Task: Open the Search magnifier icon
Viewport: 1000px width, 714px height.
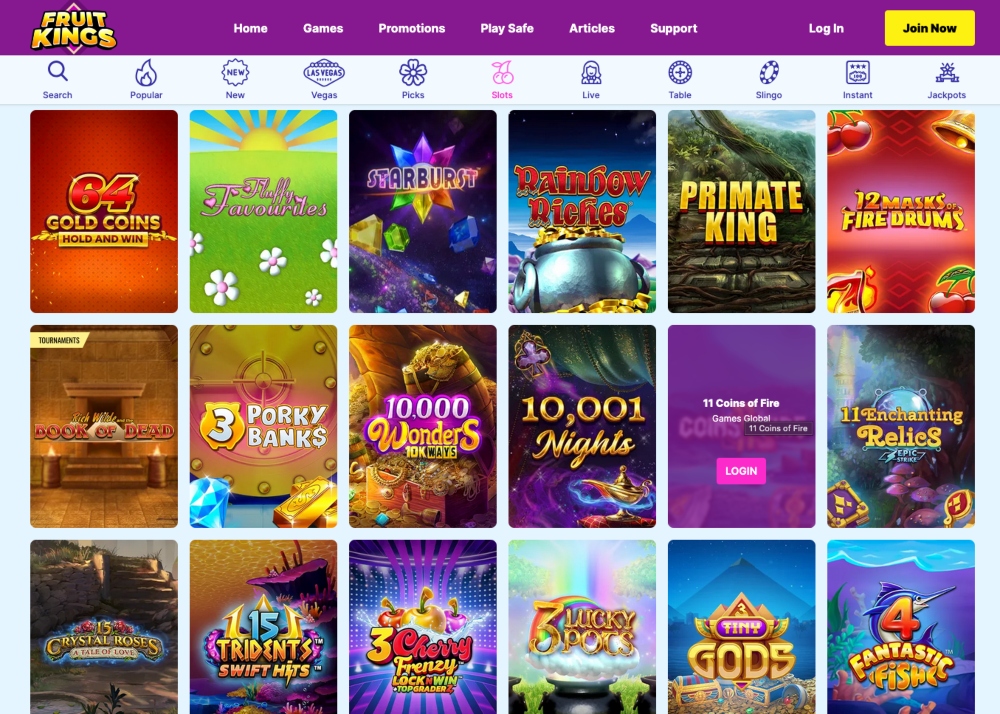Action: pos(57,71)
